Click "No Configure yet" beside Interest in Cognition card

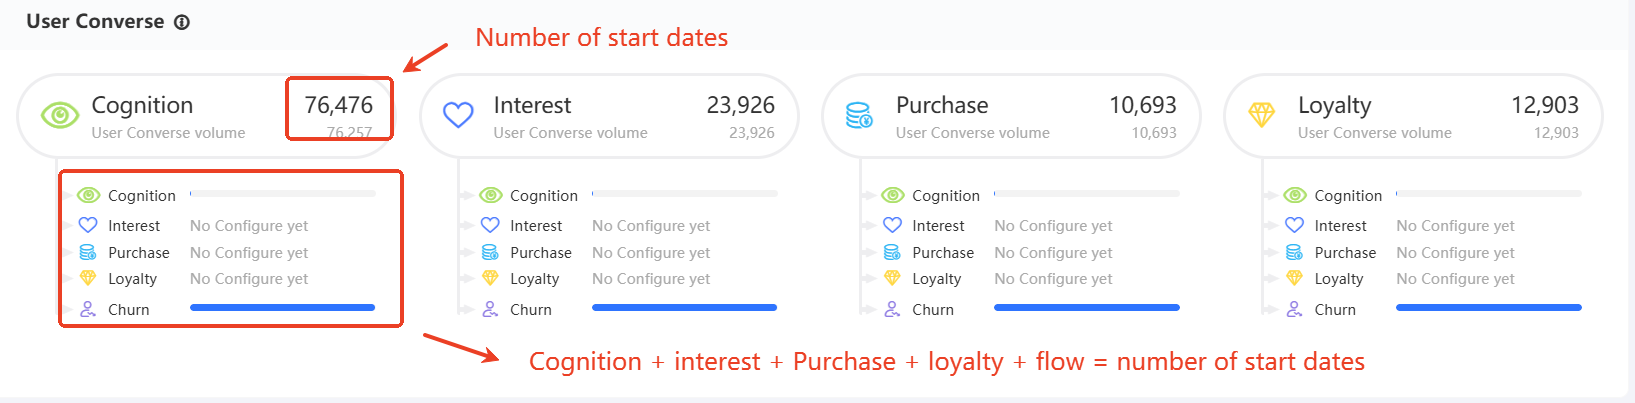point(249,226)
